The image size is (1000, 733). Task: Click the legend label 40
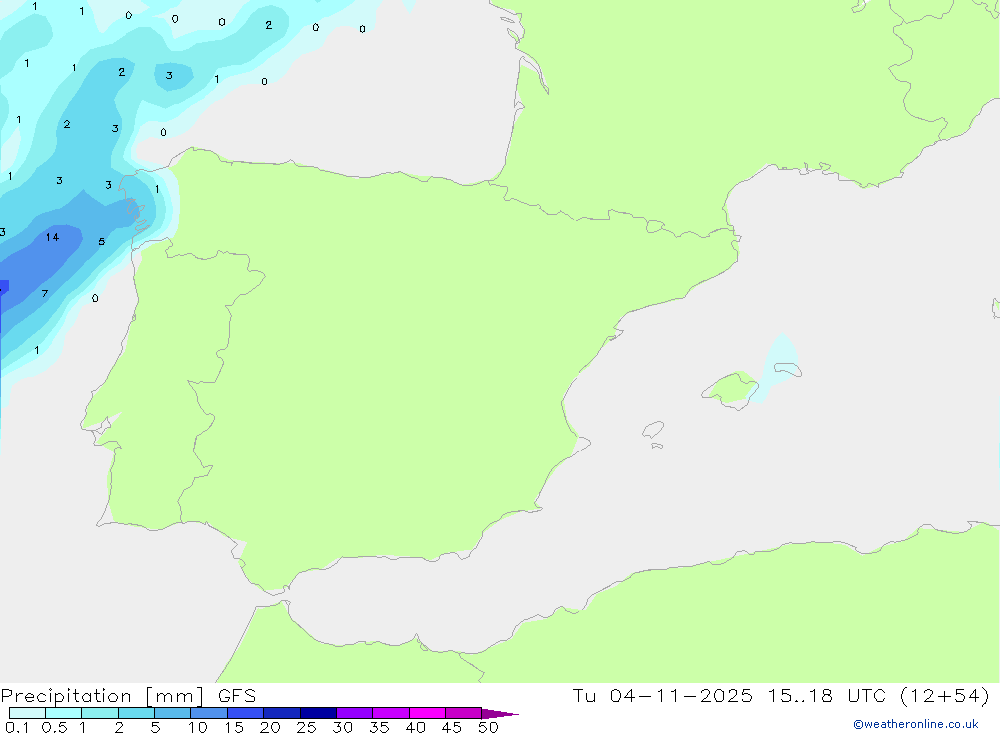pyautogui.click(x=416, y=727)
